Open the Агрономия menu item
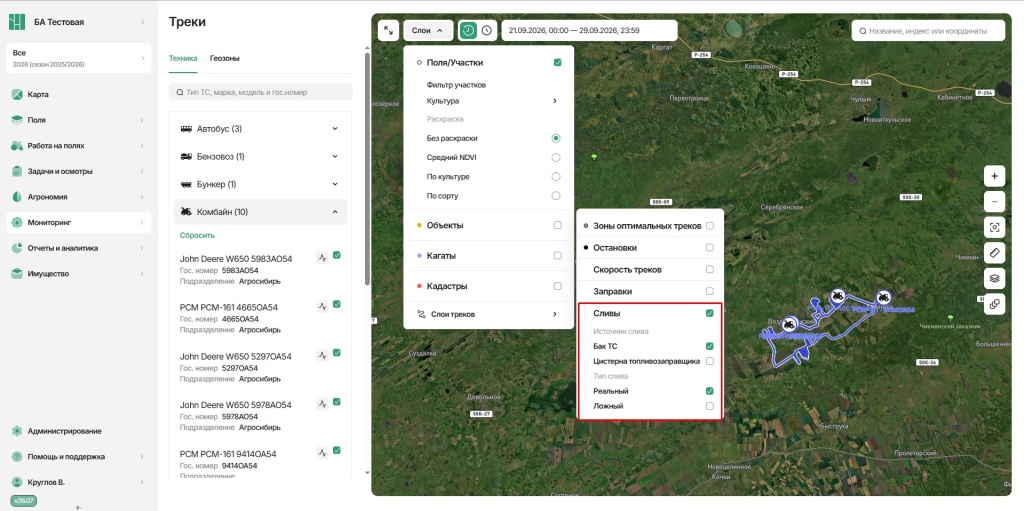Screen dimensions: 1024x511 click(78, 197)
